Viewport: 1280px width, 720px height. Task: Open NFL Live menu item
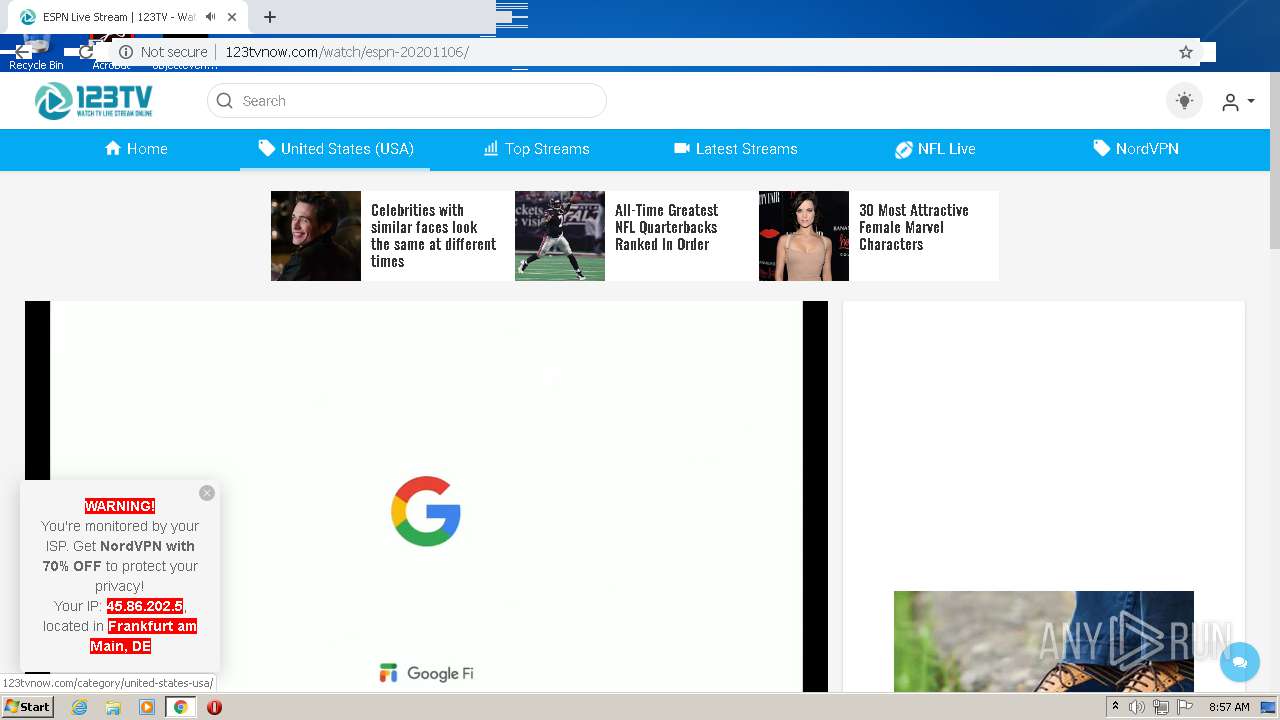pyautogui.click(x=935, y=149)
